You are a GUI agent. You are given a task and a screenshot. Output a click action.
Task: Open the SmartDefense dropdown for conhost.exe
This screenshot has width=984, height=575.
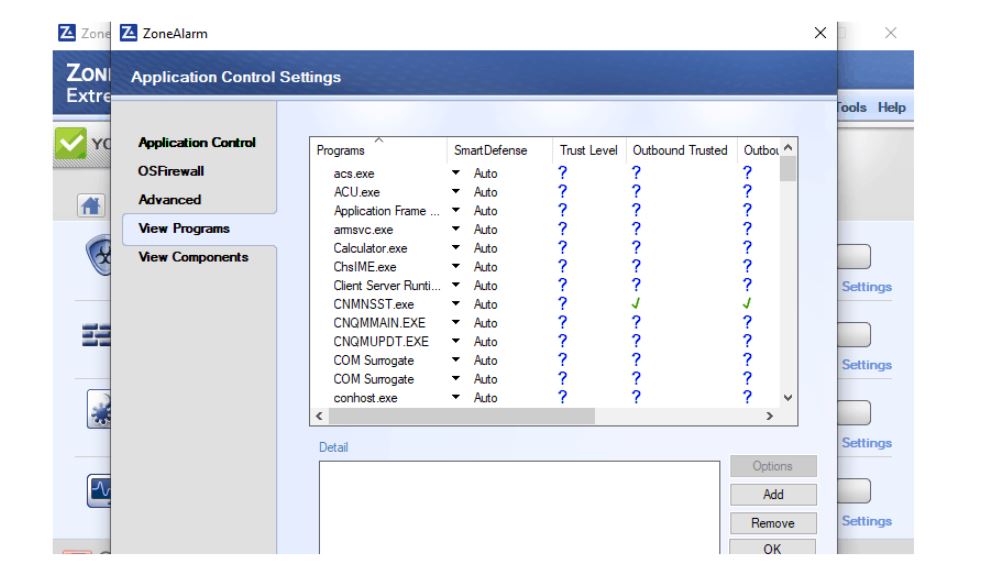(456, 397)
